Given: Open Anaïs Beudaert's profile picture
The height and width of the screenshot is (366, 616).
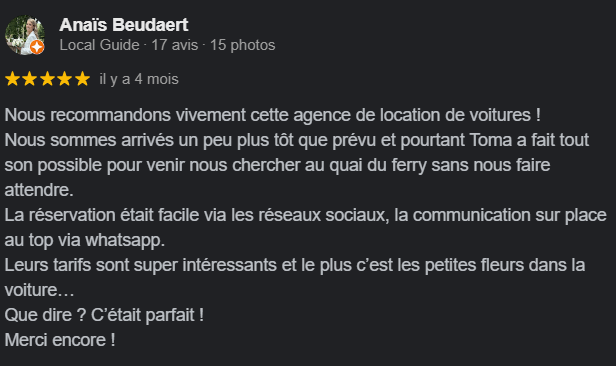Looking at the screenshot, I should (x=25, y=35).
